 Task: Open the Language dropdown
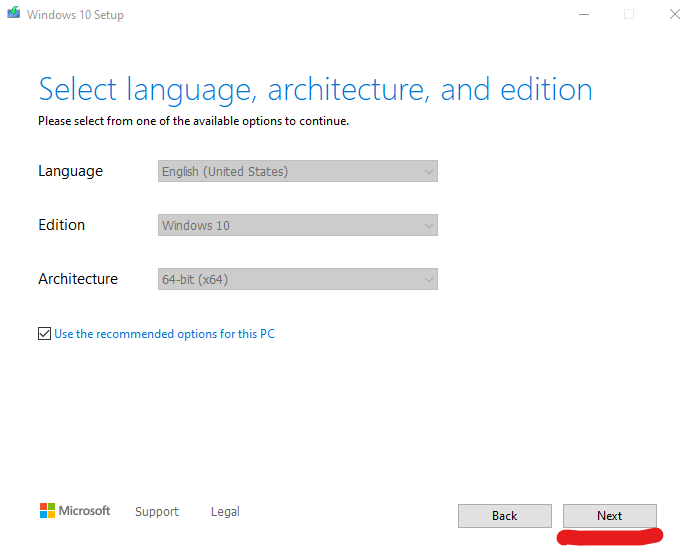pos(297,171)
